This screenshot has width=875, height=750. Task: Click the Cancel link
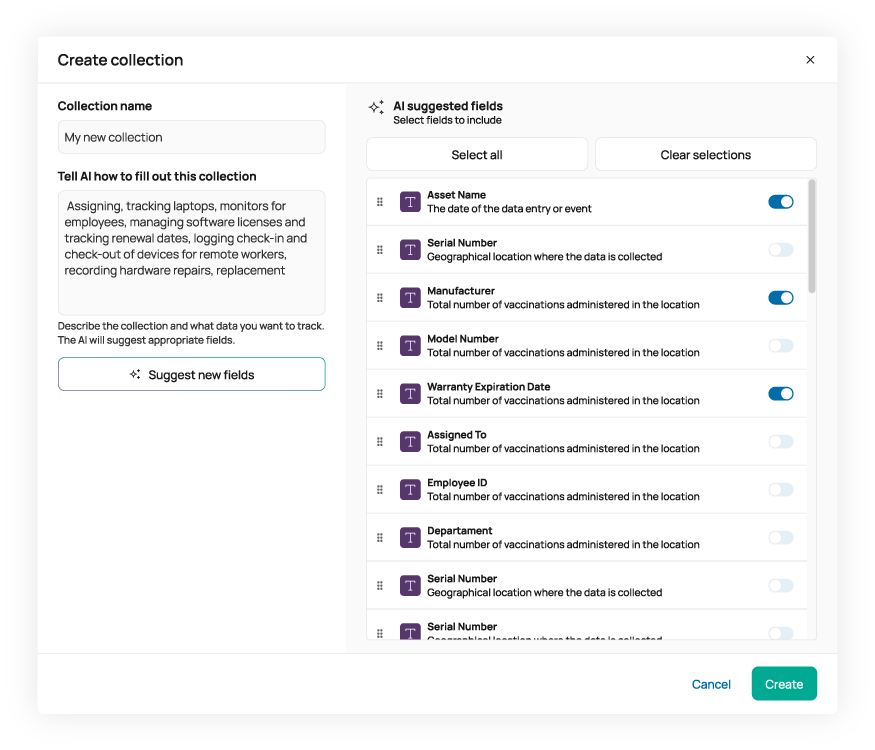711,685
